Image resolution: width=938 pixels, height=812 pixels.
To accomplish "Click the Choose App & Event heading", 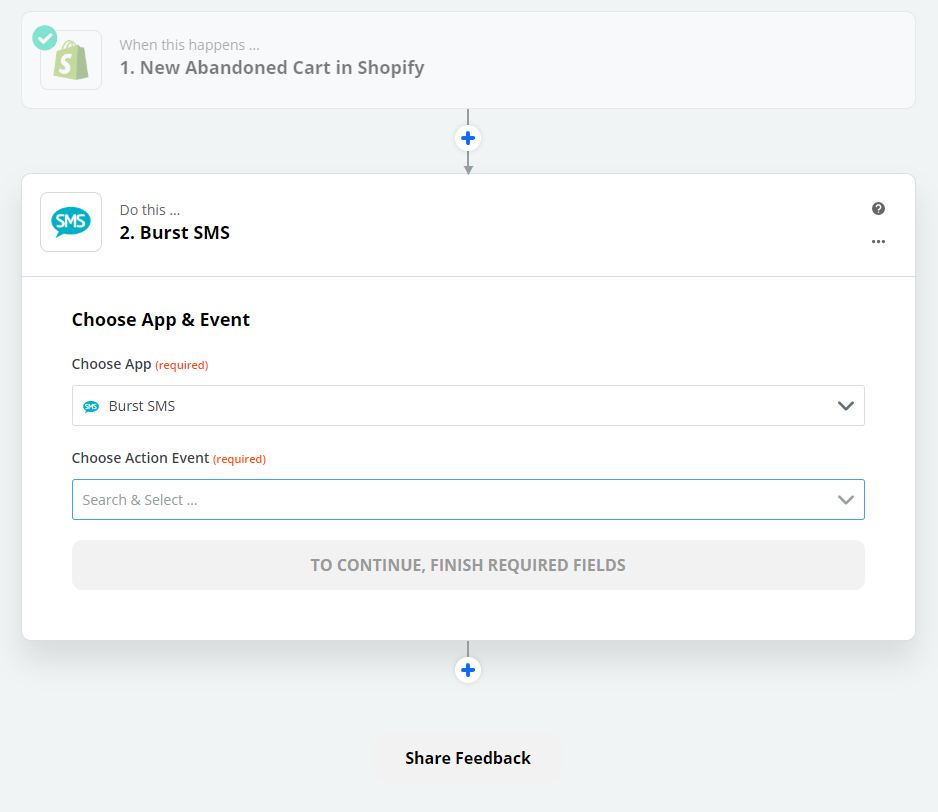I will coord(161,320).
